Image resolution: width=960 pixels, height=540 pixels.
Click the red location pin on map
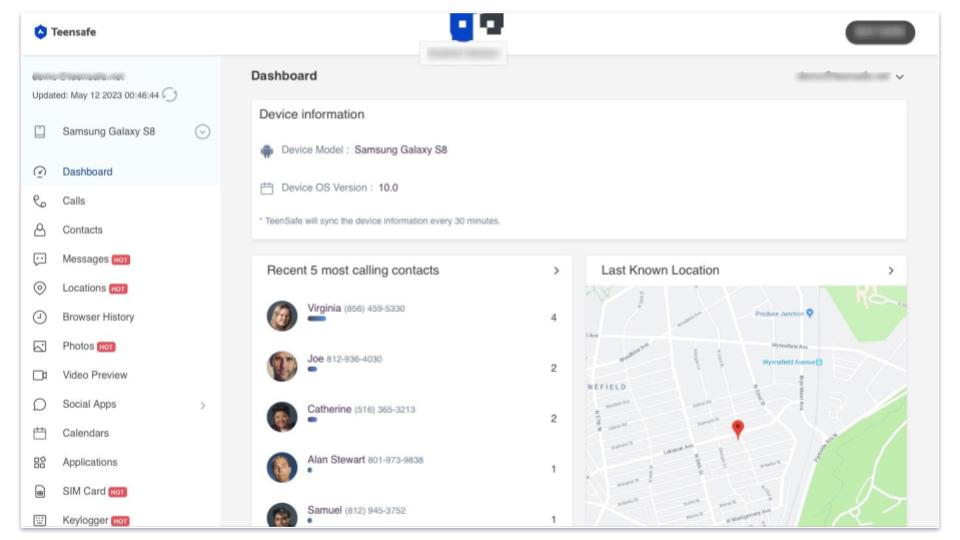point(738,429)
